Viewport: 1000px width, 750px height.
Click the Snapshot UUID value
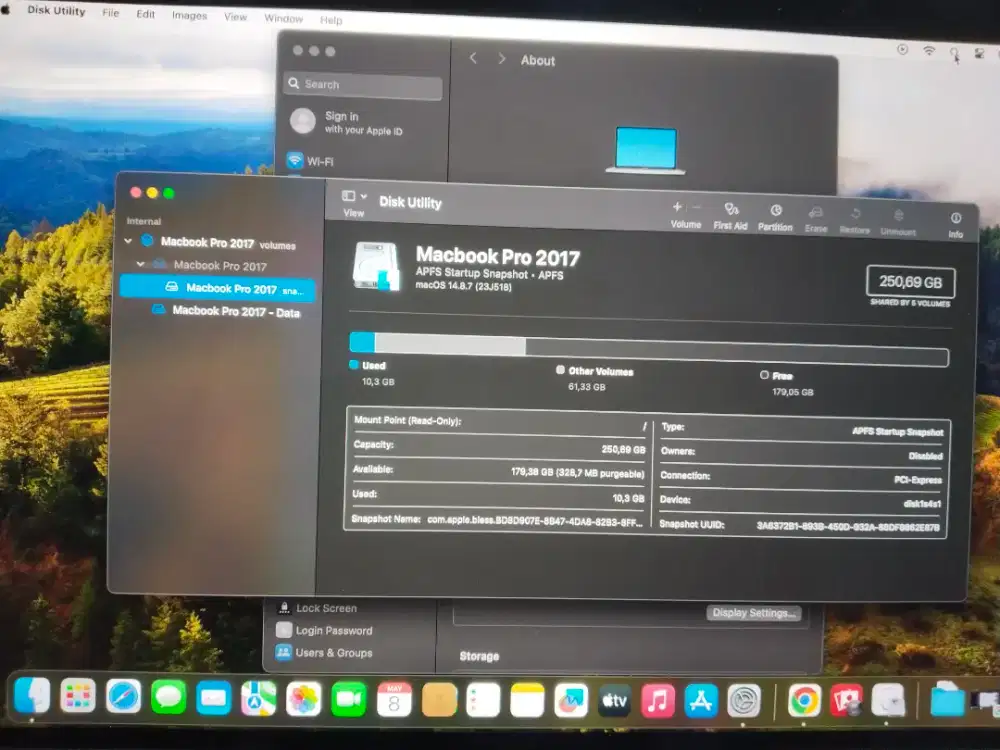(x=848, y=527)
